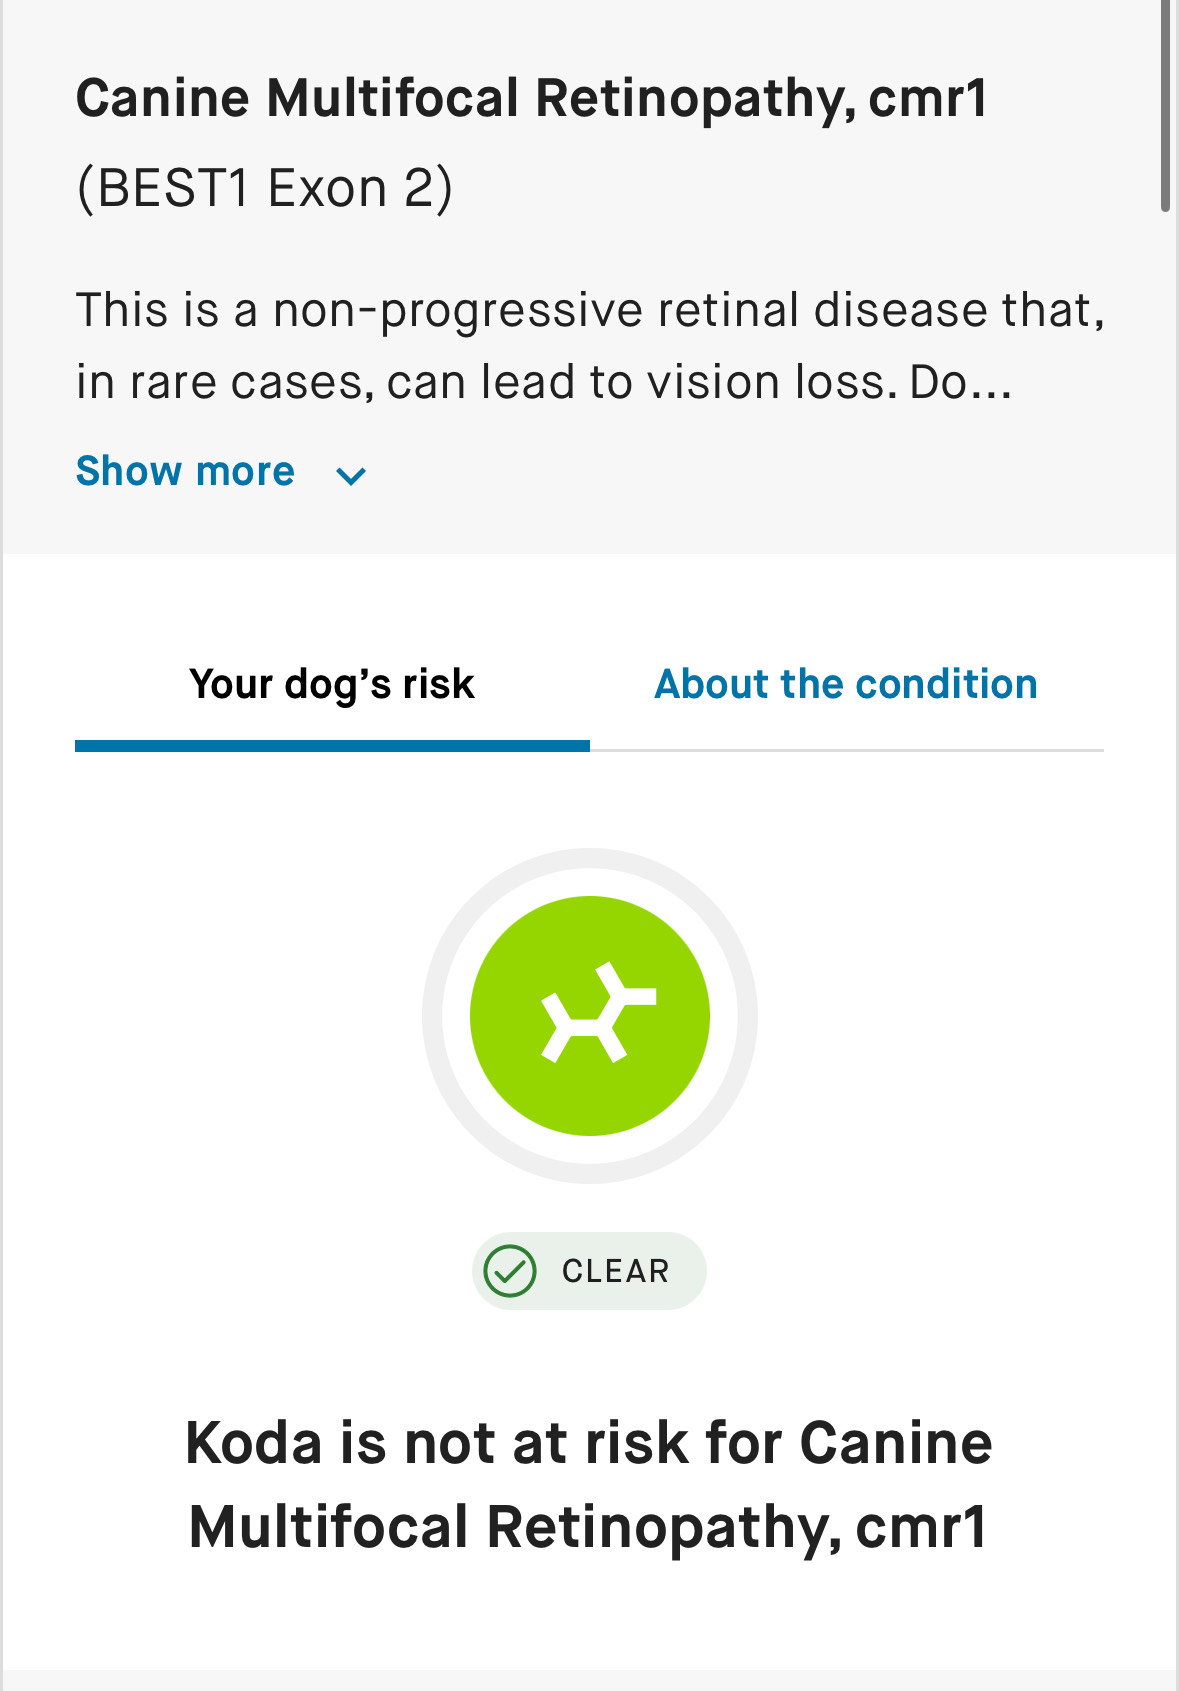
Task: Select the Your dog's risk tab
Action: click(x=331, y=684)
